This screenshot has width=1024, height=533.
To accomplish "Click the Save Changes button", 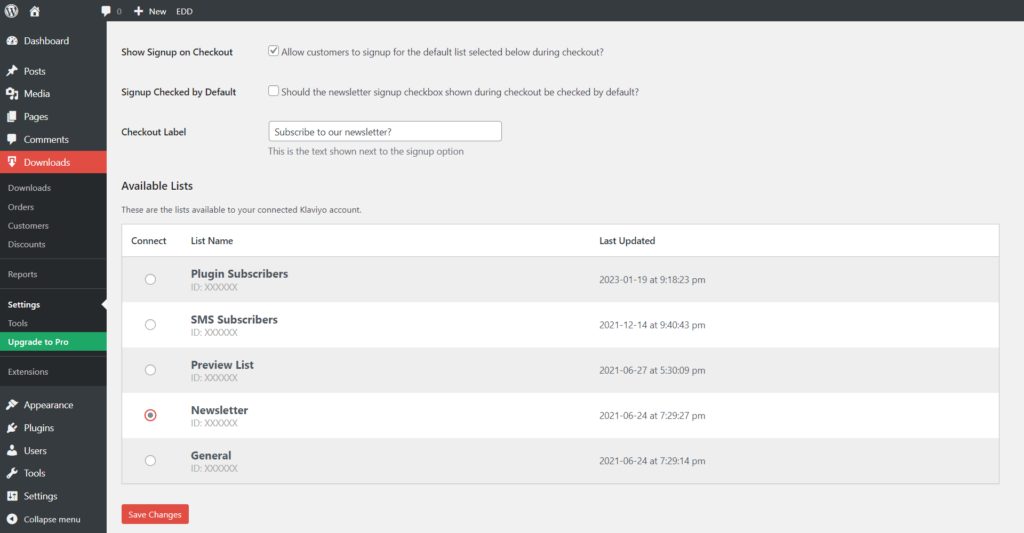I will 155,514.
